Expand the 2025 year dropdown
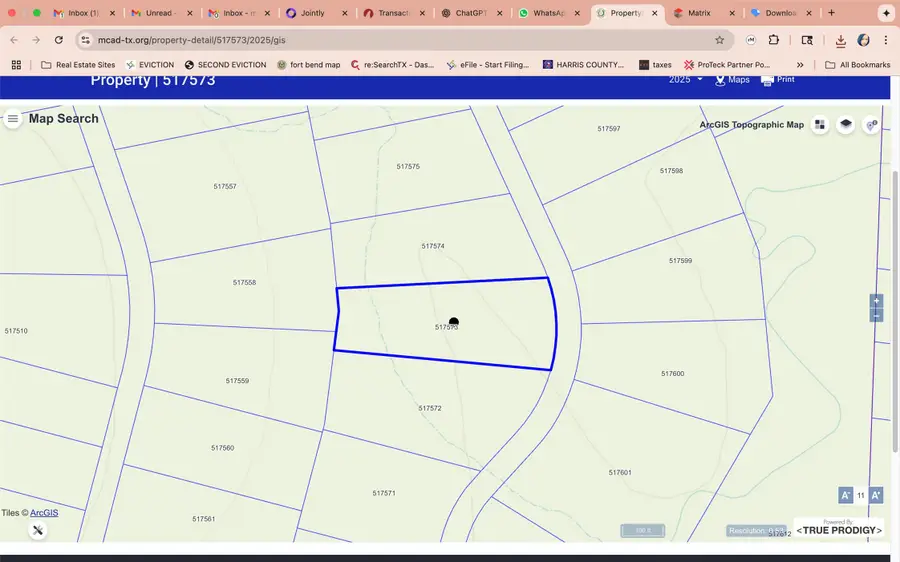The height and width of the screenshot is (562, 900). click(686, 80)
